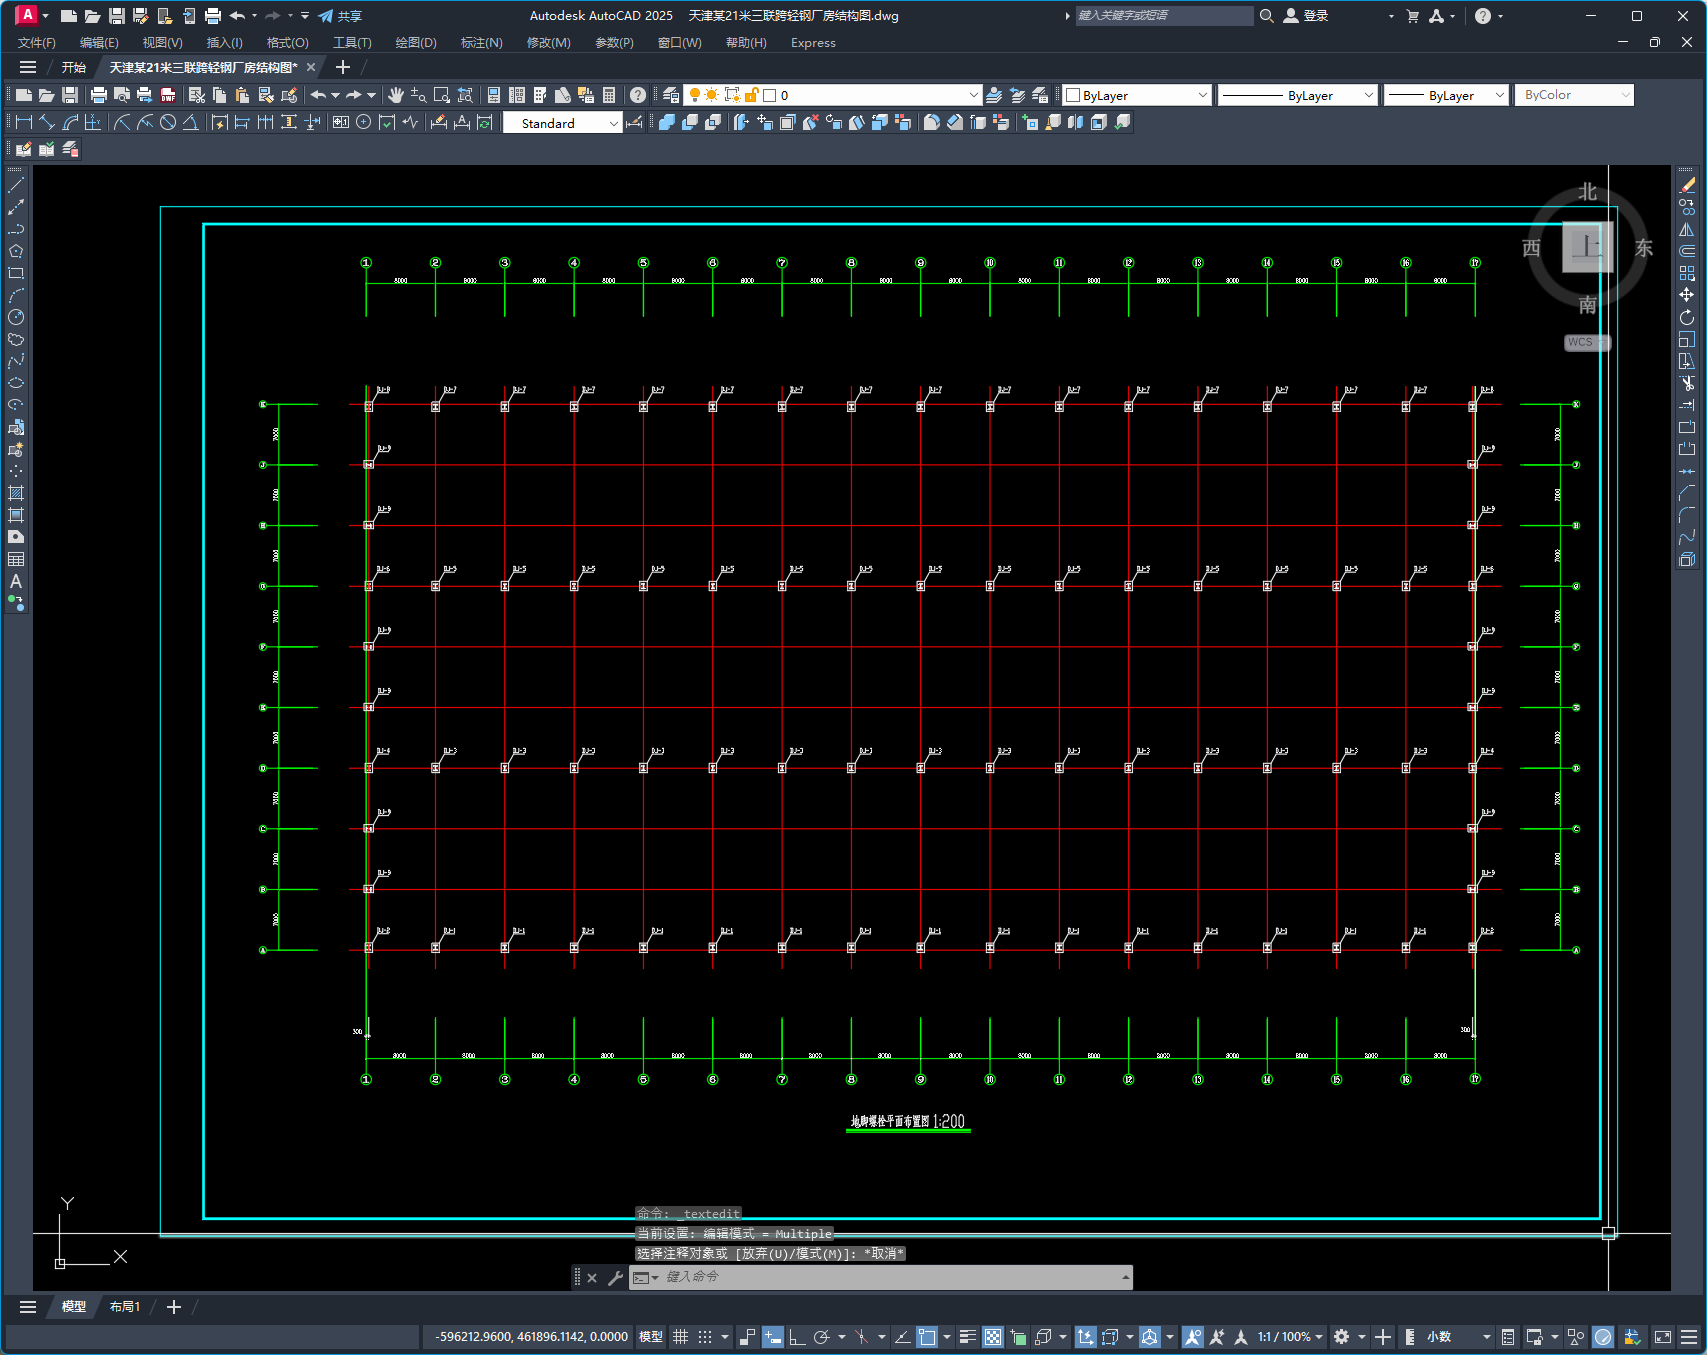Open the Layer Properties manager icon
The image size is (1707, 1355).
pos(671,95)
